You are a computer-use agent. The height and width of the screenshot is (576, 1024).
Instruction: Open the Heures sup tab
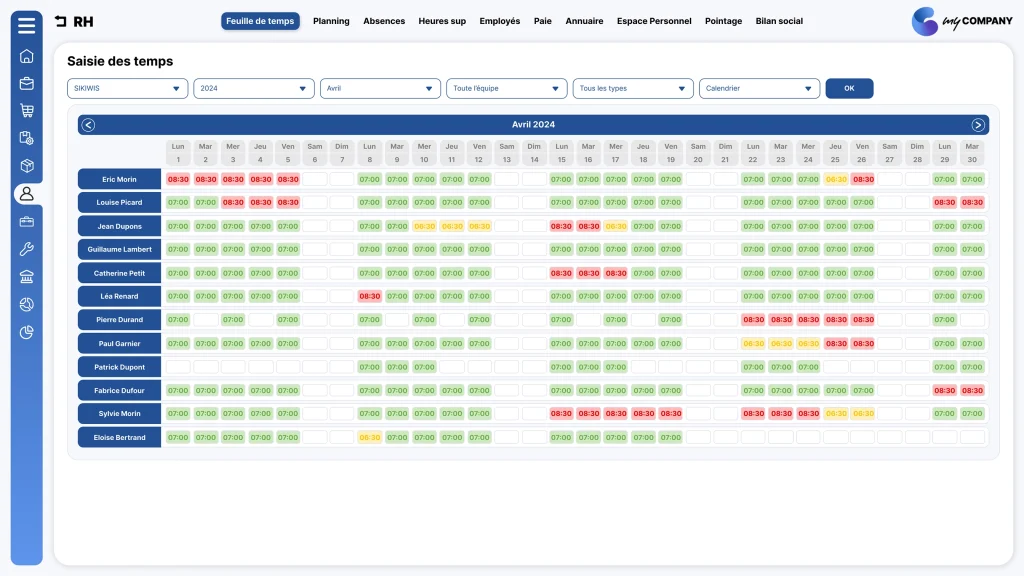point(442,21)
